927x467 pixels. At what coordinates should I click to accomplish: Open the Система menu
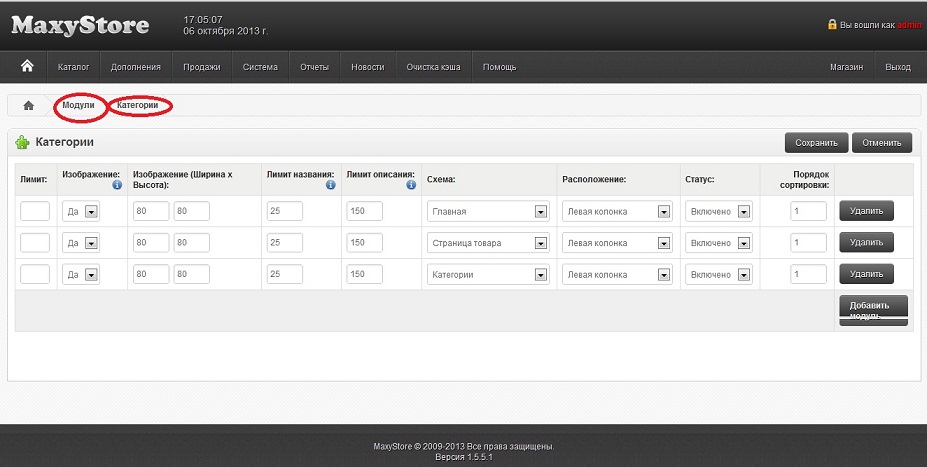[260, 67]
